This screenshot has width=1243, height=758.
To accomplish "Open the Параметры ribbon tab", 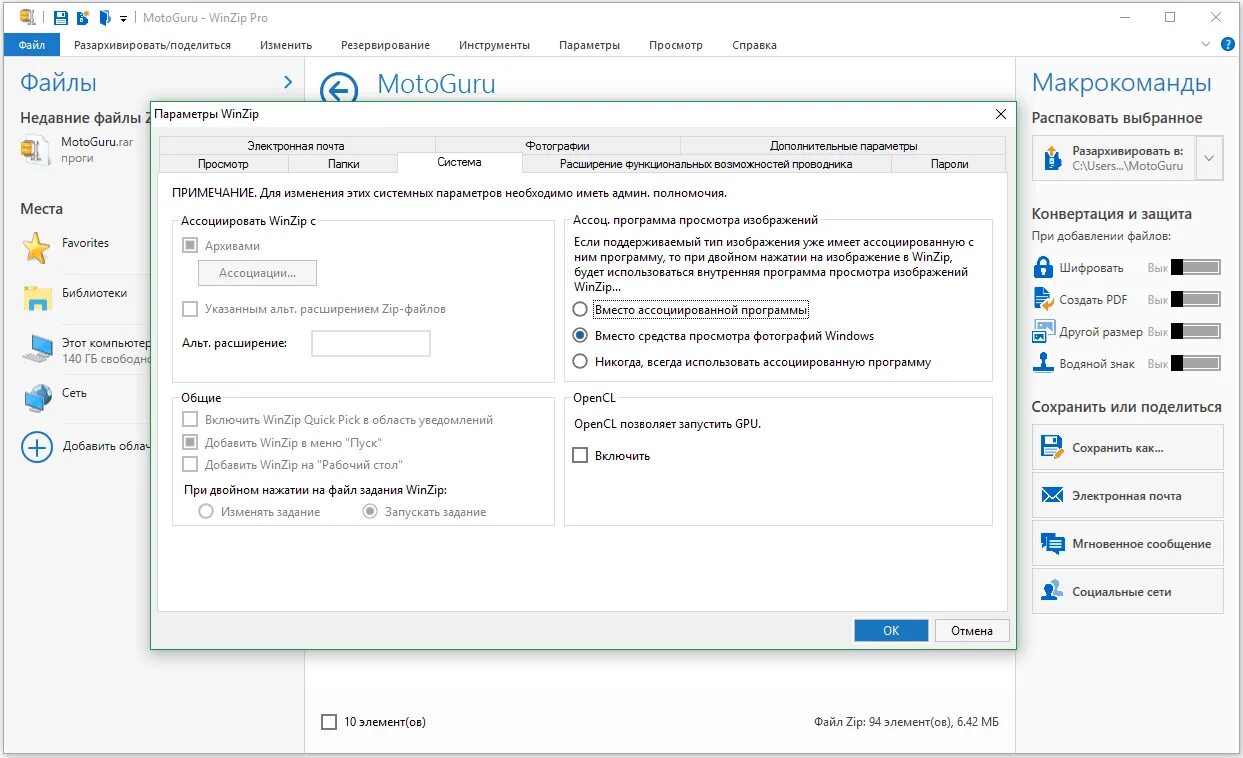I will (589, 45).
